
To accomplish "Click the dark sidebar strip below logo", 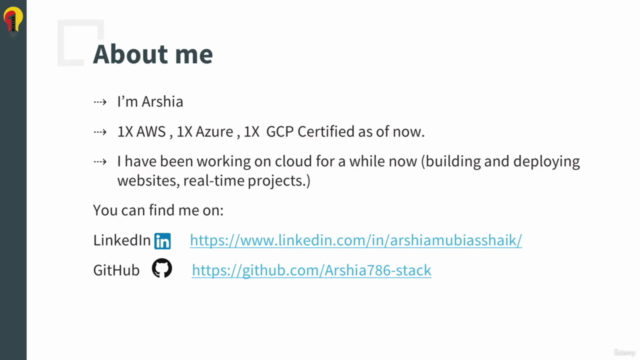I will point(13,200).
